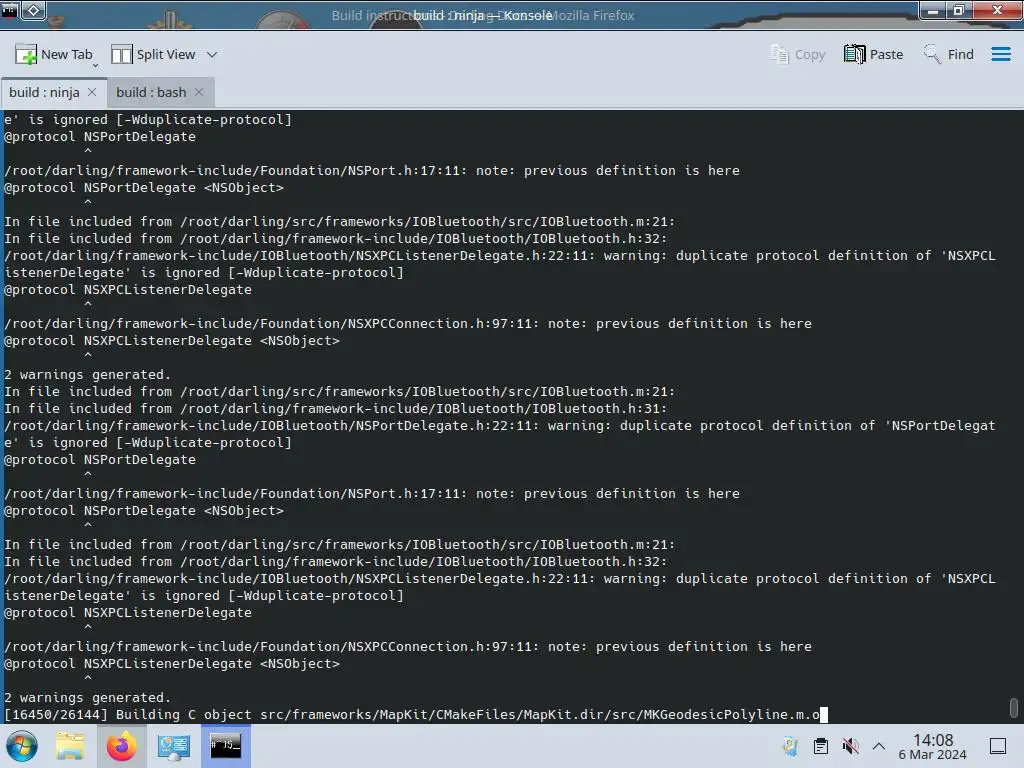This screenshot has height=768, width=1024.
Task: Minimize the Konsole window
Action: click(x=933, y=10)
